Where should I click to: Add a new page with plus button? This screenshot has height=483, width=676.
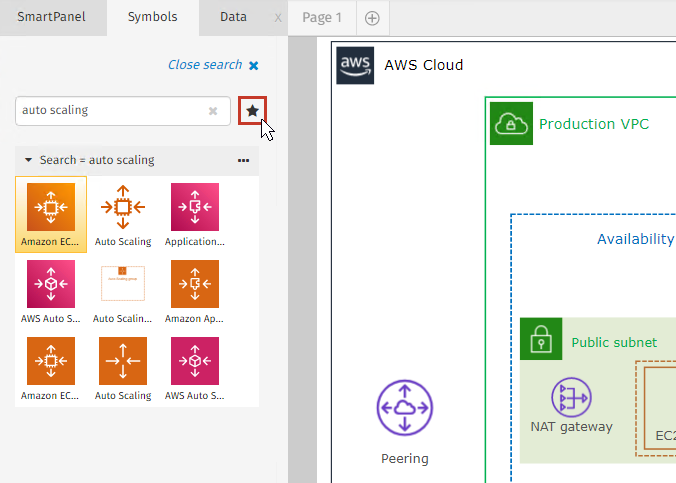pyautogui.click(x=371, y=18)
